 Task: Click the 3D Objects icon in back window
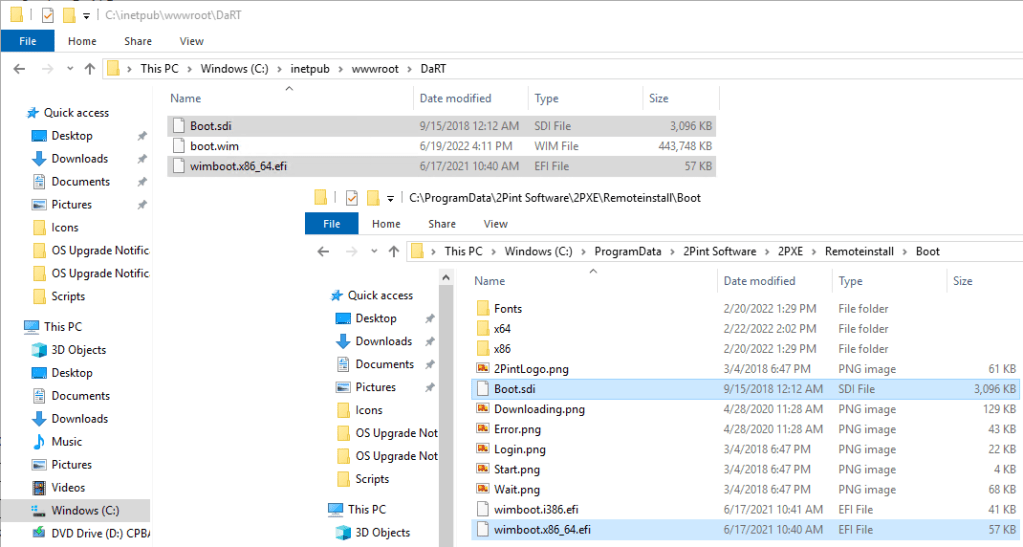coord(39,350)
